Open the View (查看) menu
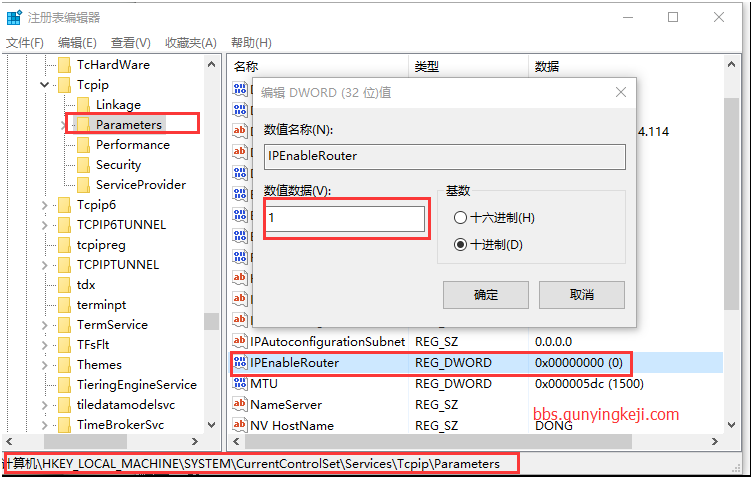753x479 pixels. pos(131,43)
